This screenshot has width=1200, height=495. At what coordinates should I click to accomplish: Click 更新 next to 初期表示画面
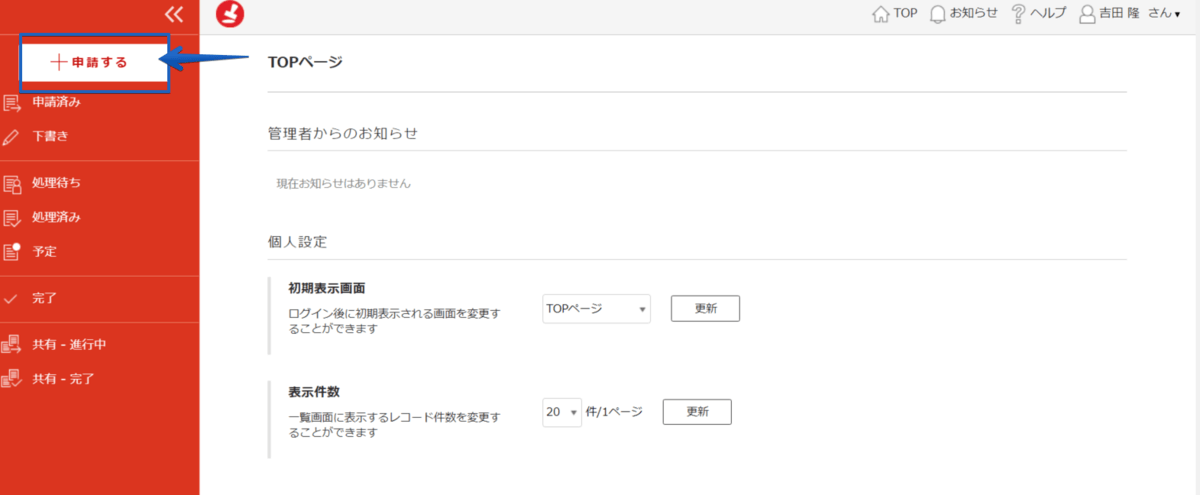(705, 309)
